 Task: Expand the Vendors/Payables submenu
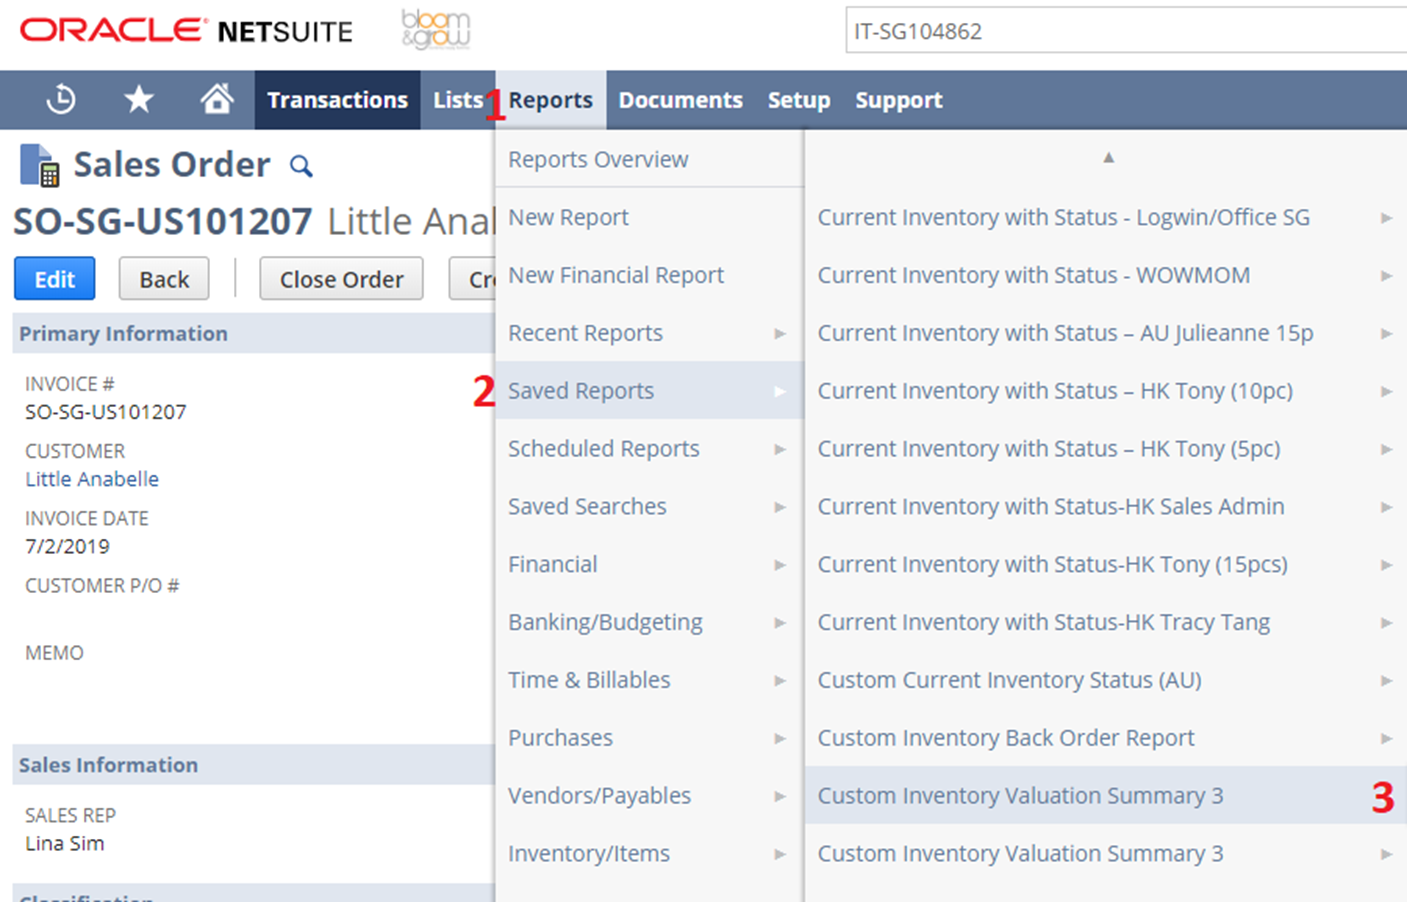pos(649,796)
